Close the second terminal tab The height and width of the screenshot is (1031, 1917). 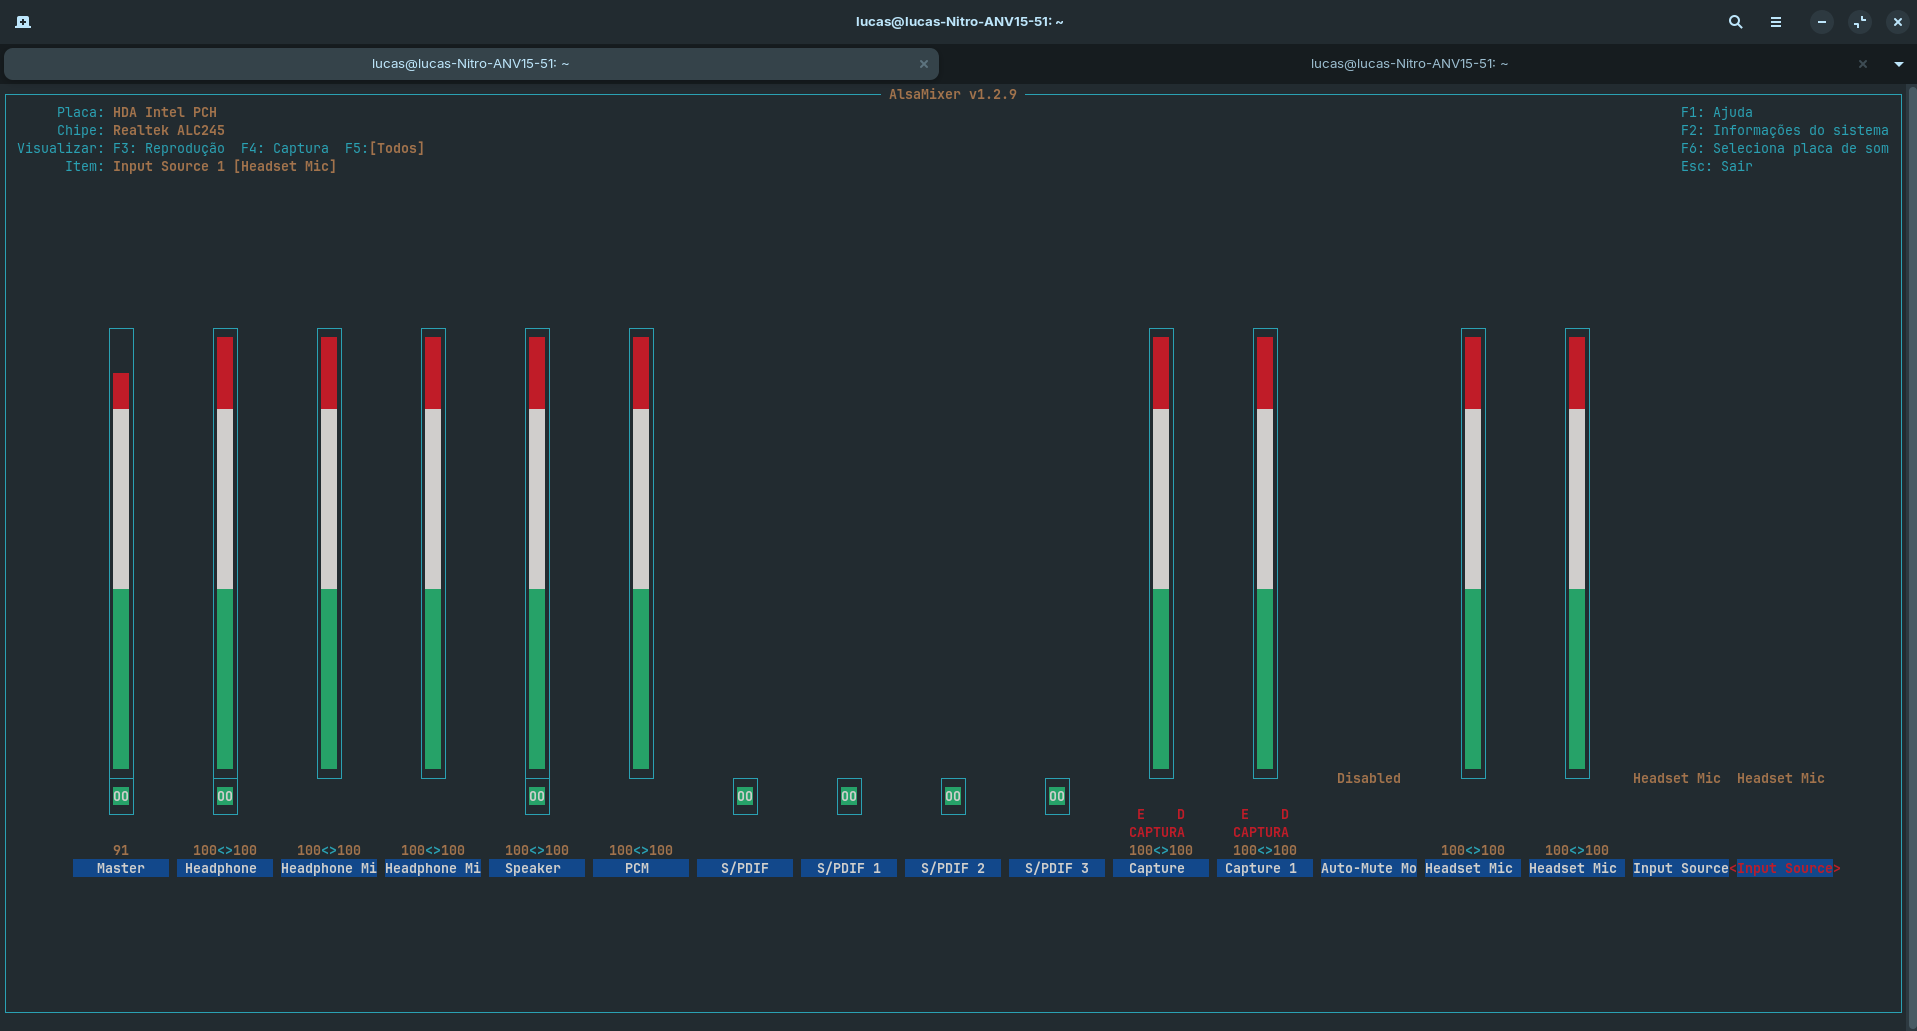(x=1862, y=64)
